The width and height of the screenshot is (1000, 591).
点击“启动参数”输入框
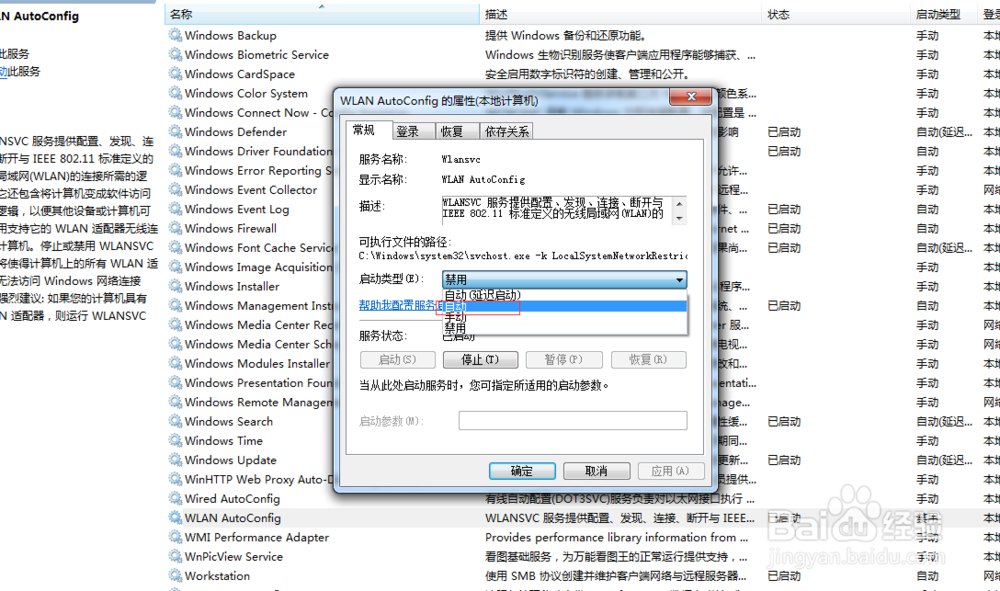pos(573,420)
